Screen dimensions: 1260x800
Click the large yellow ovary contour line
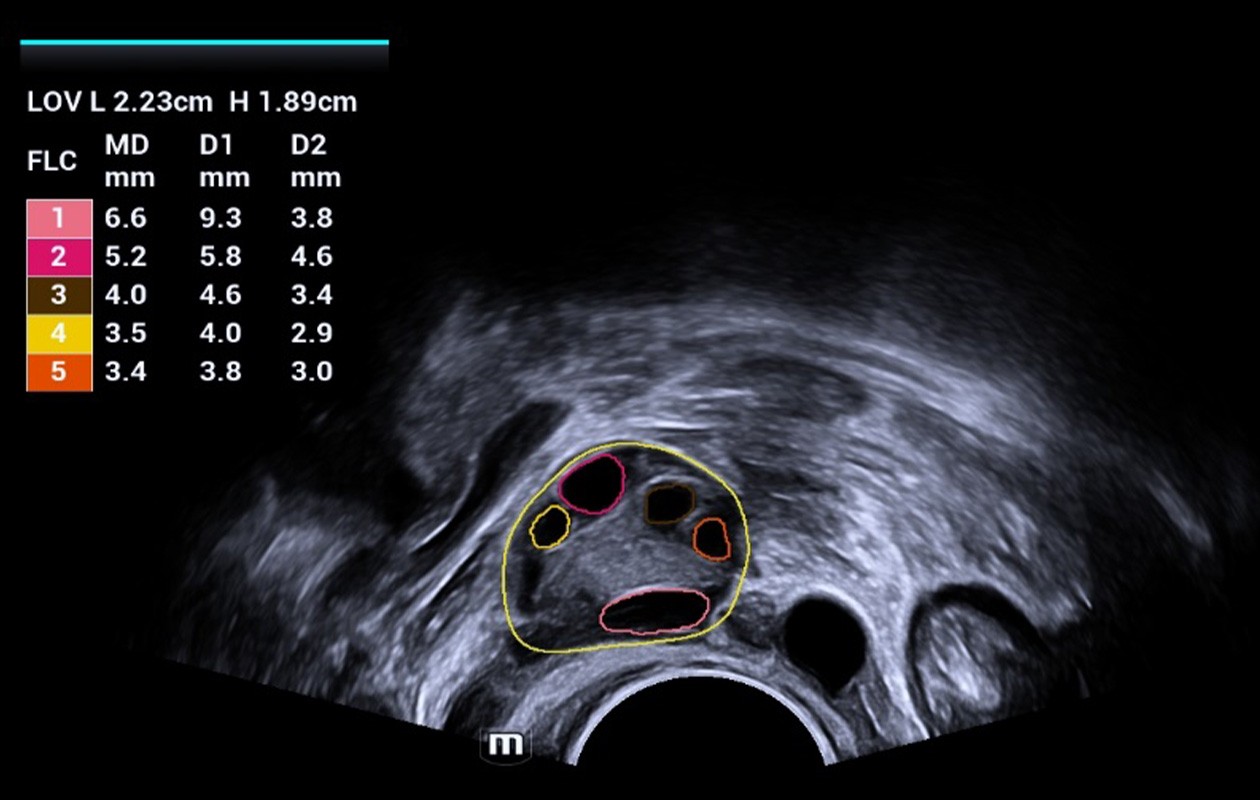coord(503,580)
